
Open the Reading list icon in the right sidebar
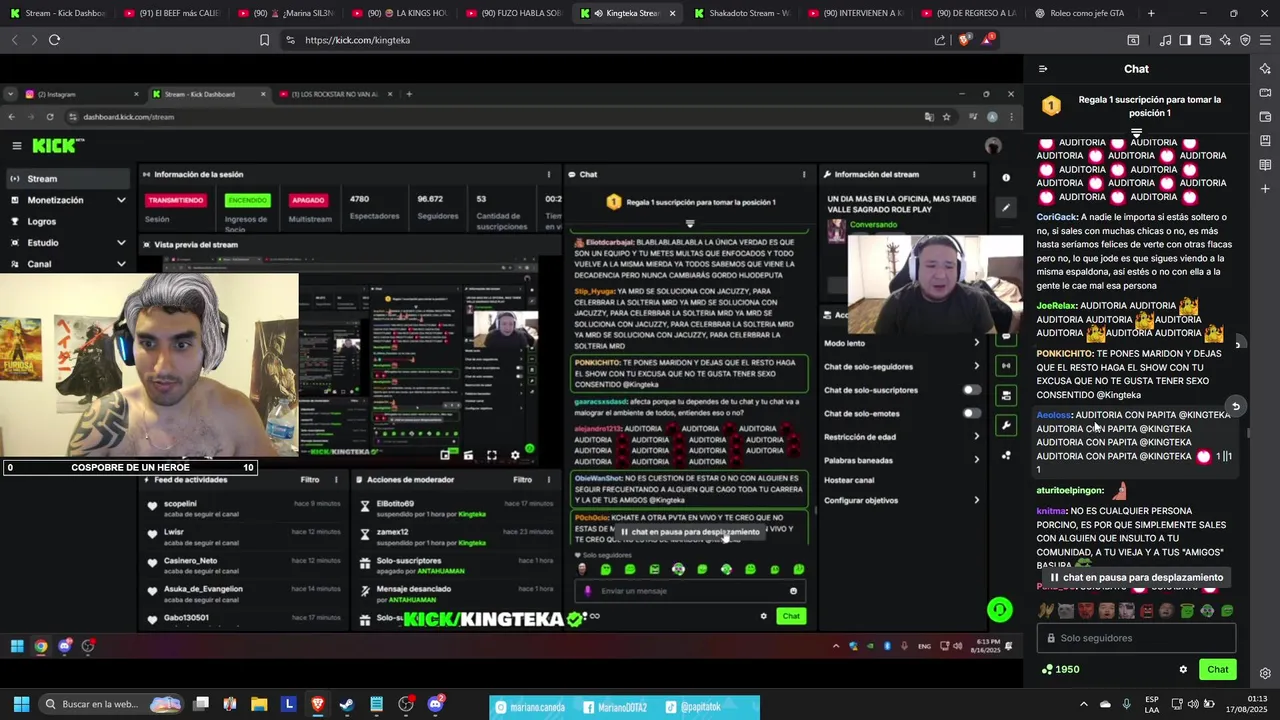click(x=1265, y=165)
